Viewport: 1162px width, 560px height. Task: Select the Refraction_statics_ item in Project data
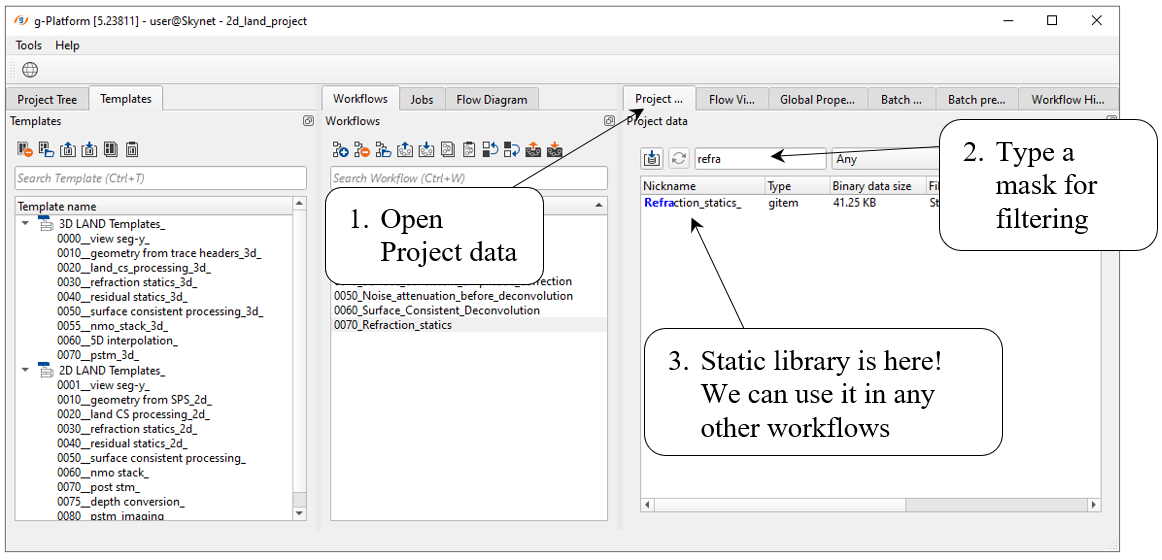pos(692,203)
